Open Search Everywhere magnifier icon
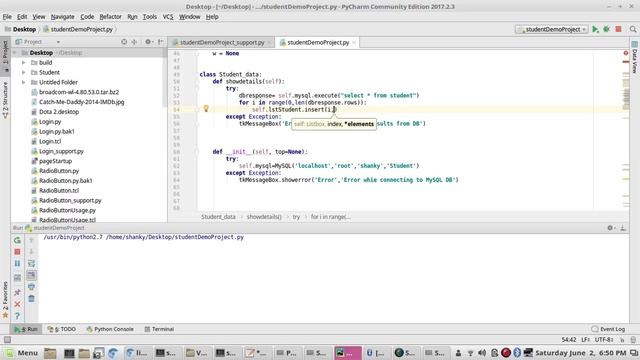640x360 pixels. tap(633, 29)
